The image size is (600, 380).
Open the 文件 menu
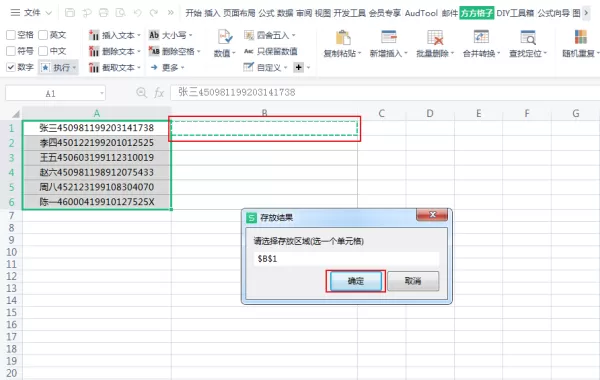31,13
